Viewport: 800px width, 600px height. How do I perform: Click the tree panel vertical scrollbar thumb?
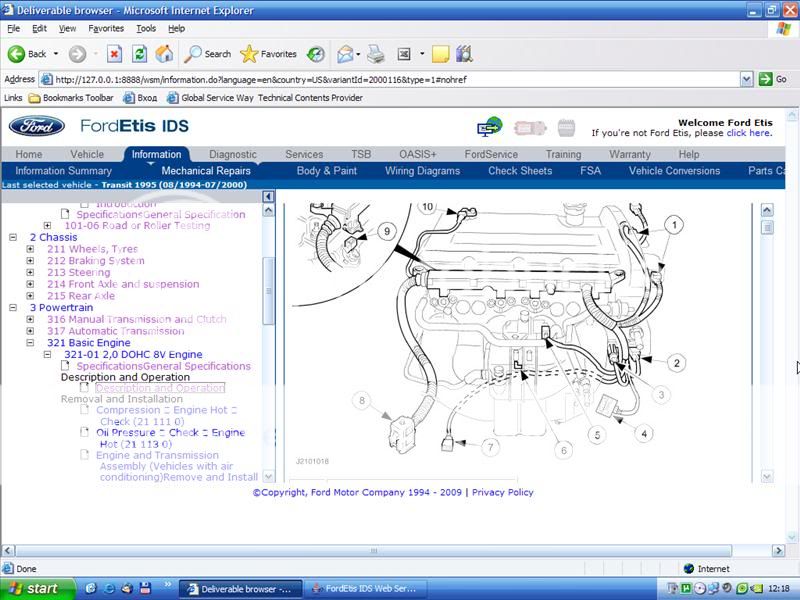coord(268,291)
